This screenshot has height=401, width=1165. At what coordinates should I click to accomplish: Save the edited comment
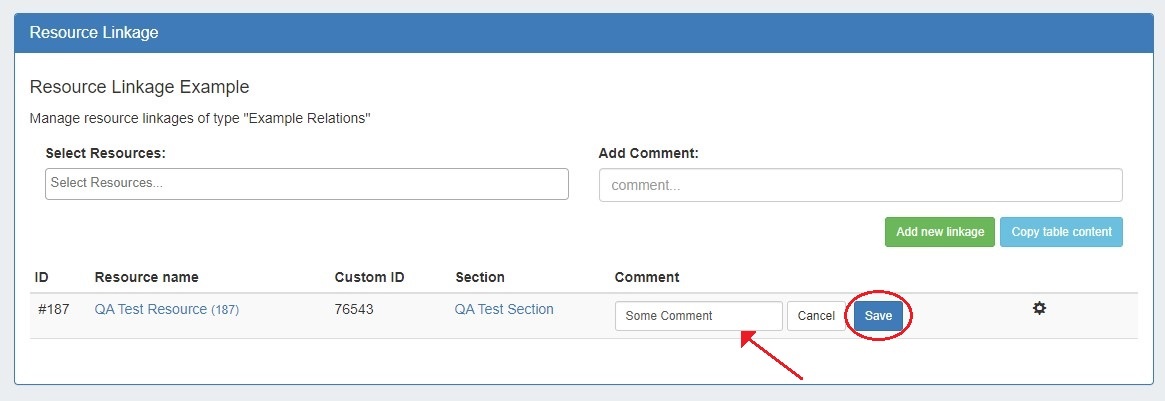click(x=878, y=316)
